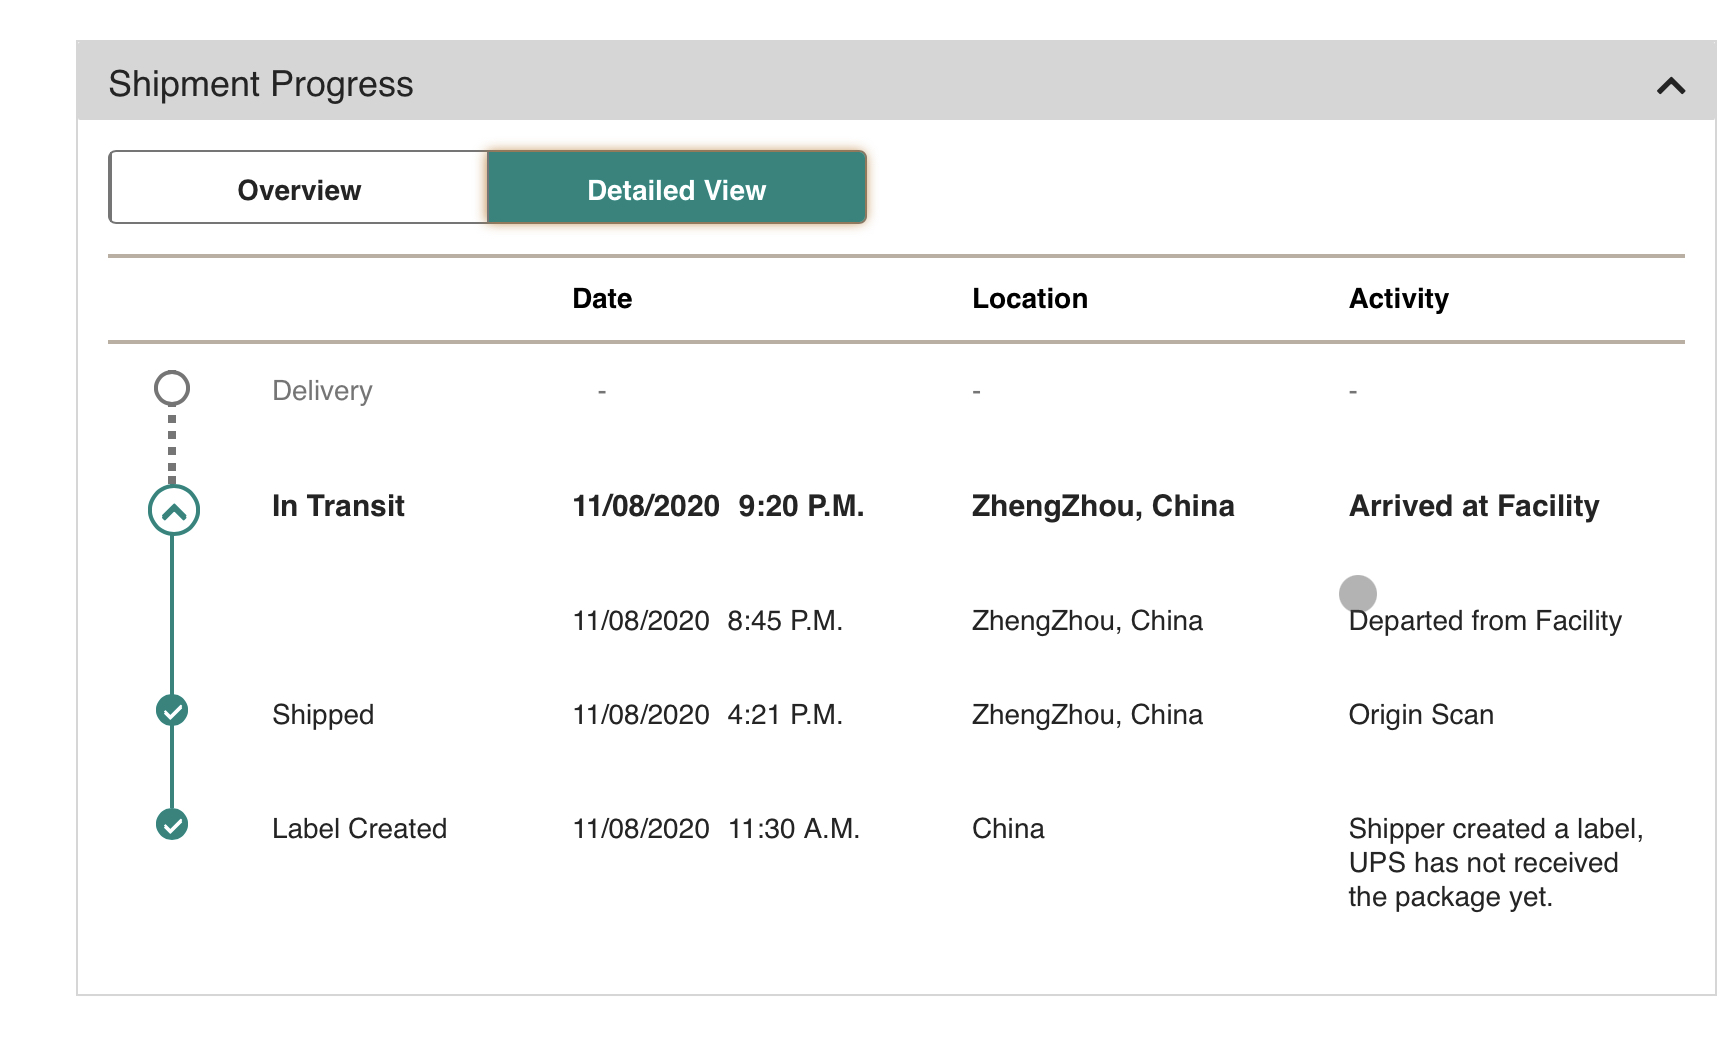This screenshot has width=1731, height=1053.
Task: Click the Origin Scan activity text
Action: click(x=1421, y=715)
